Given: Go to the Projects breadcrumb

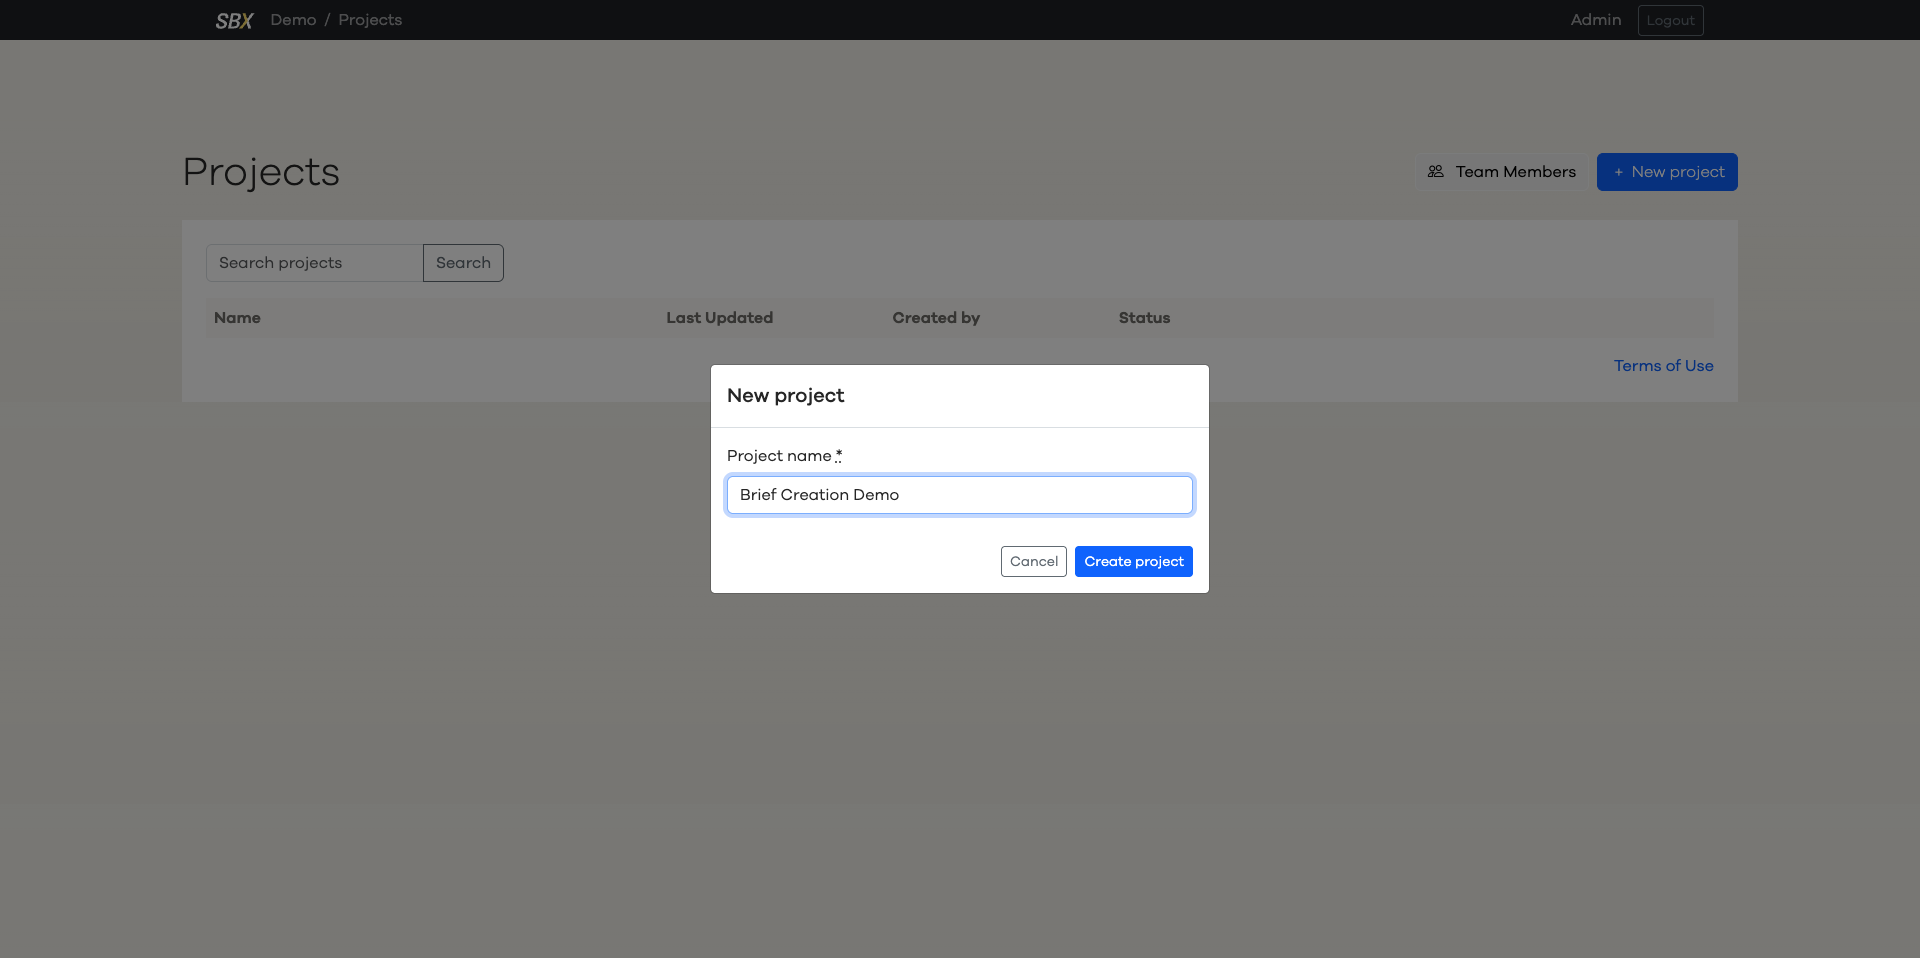Looking at the screenshot, I should pyautogui.click(x=370, y=20).
